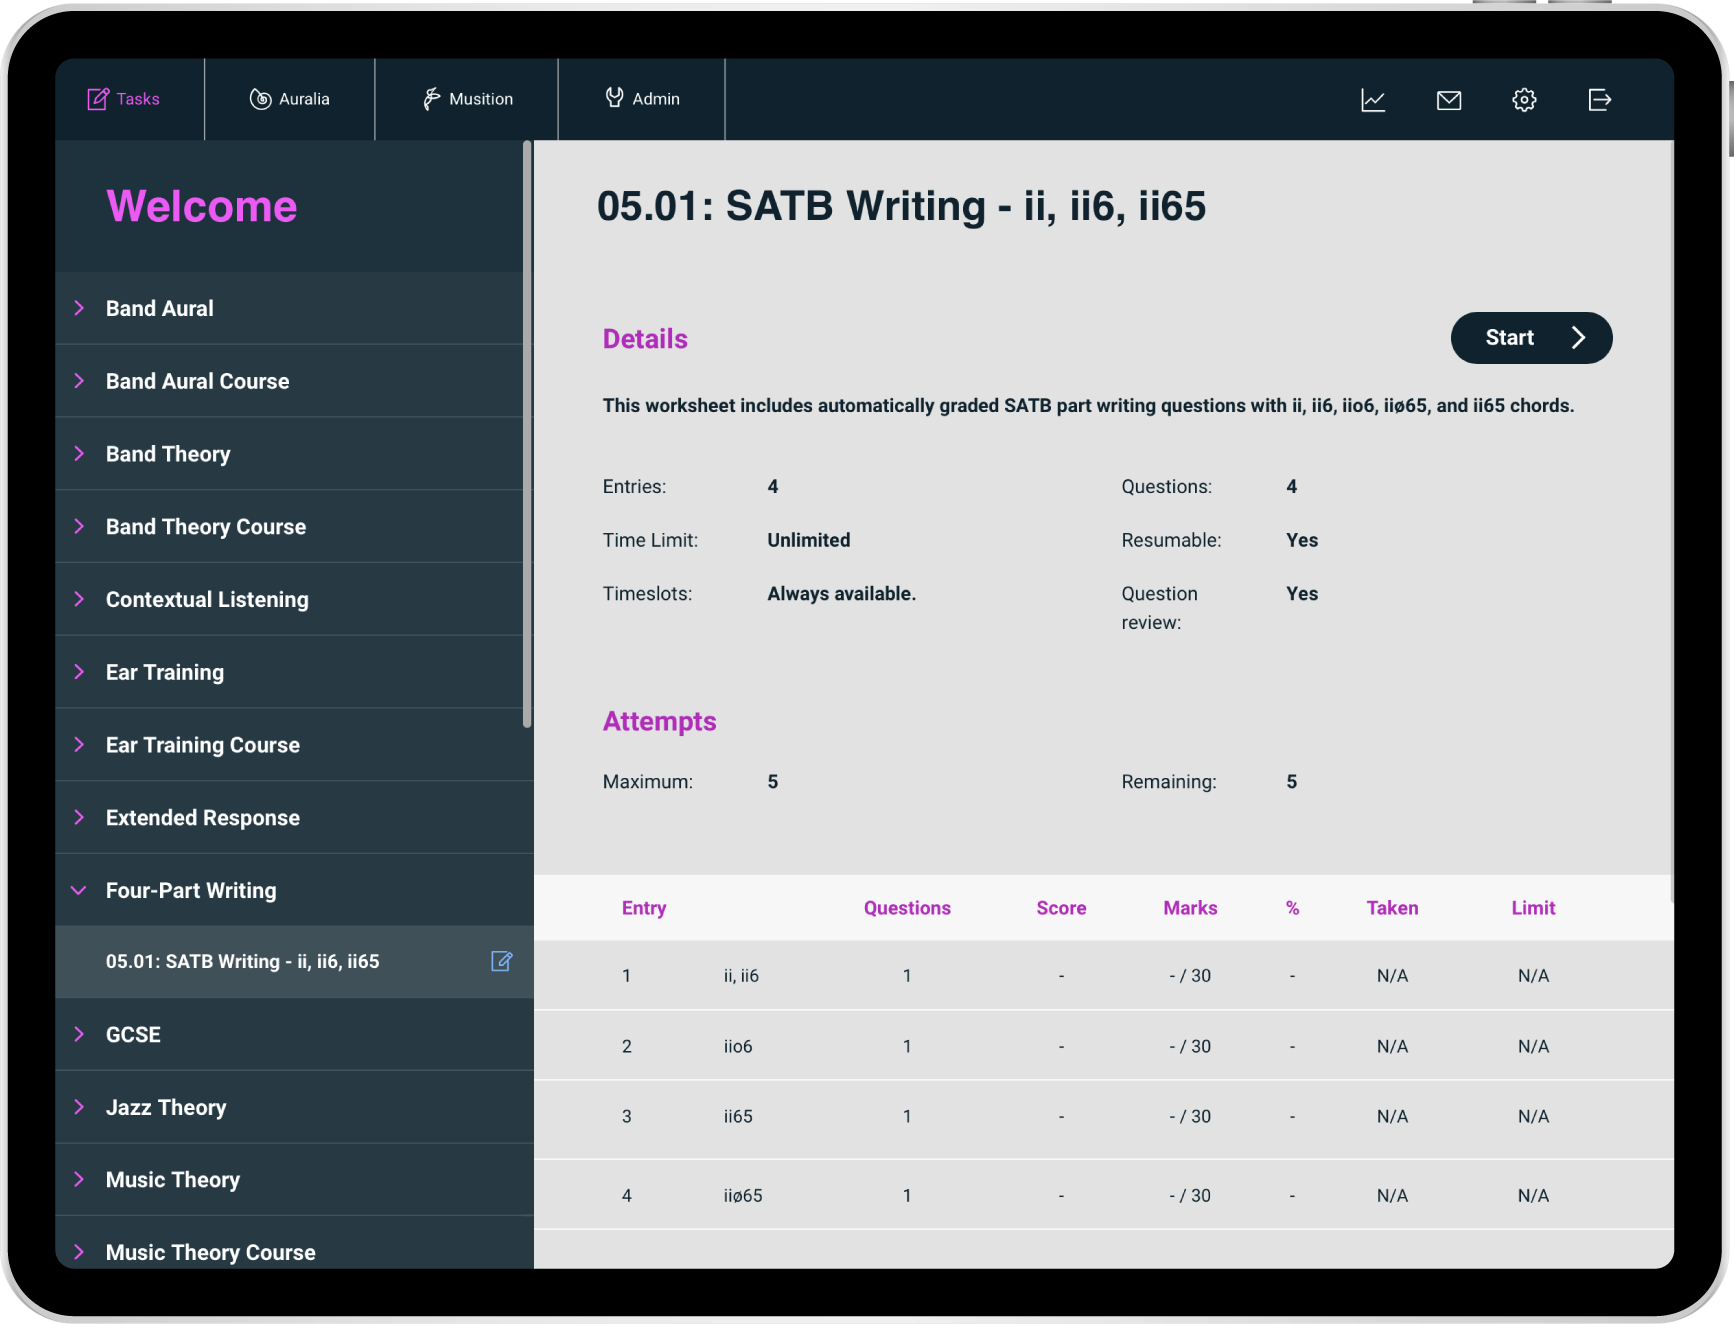Click the Welcome heading link
This screenshot has height=1324, width=1734.
coord(202,206)
